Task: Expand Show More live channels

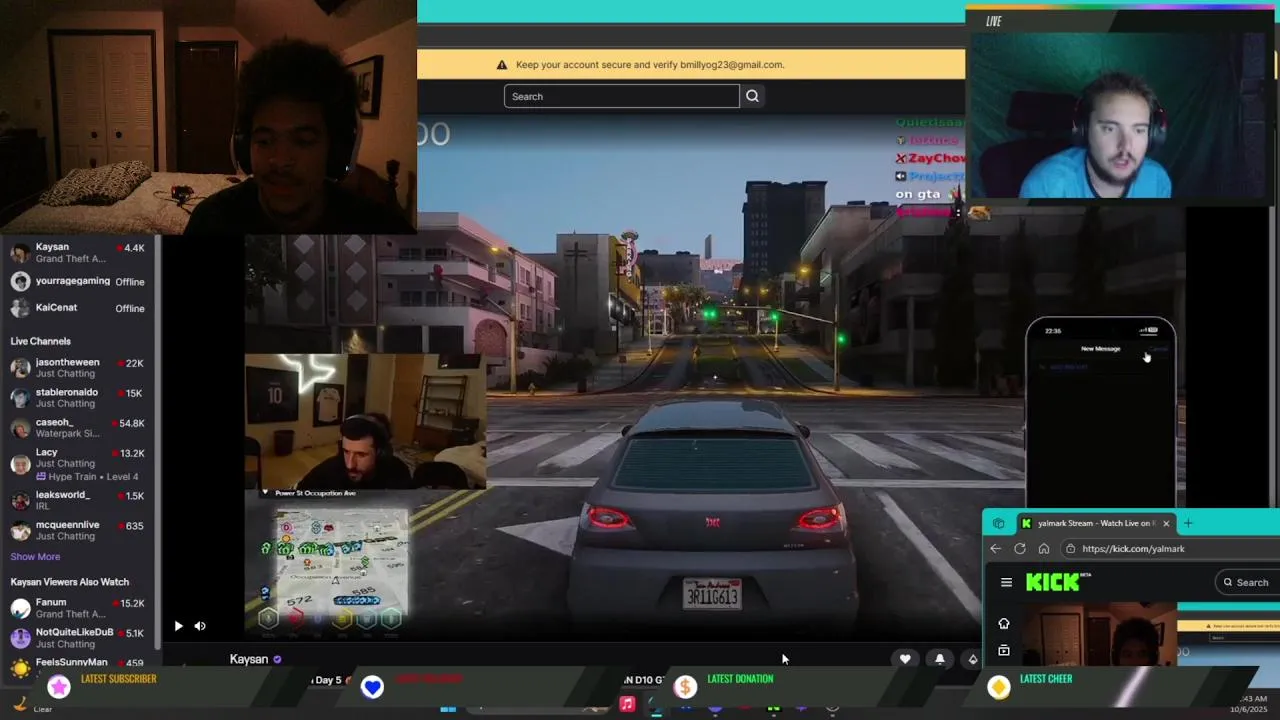Action: click(x=35, y=557)
